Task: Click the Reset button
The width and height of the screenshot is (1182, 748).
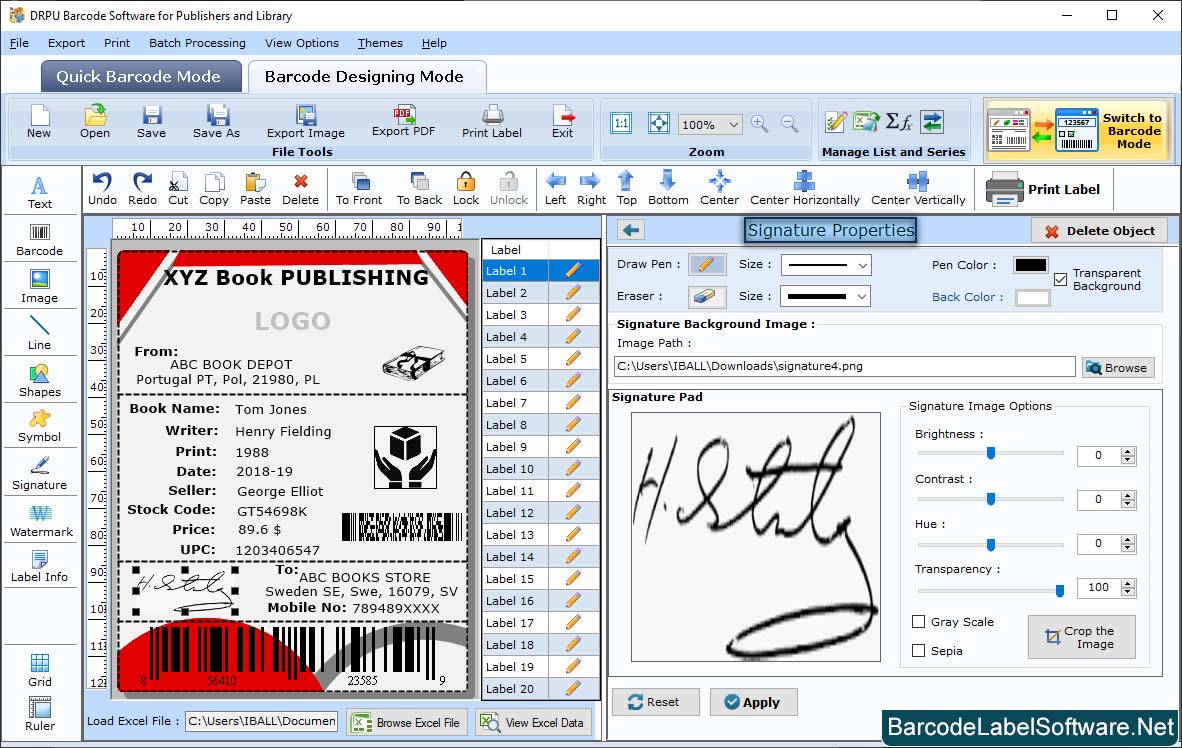Action: [654, 702]
